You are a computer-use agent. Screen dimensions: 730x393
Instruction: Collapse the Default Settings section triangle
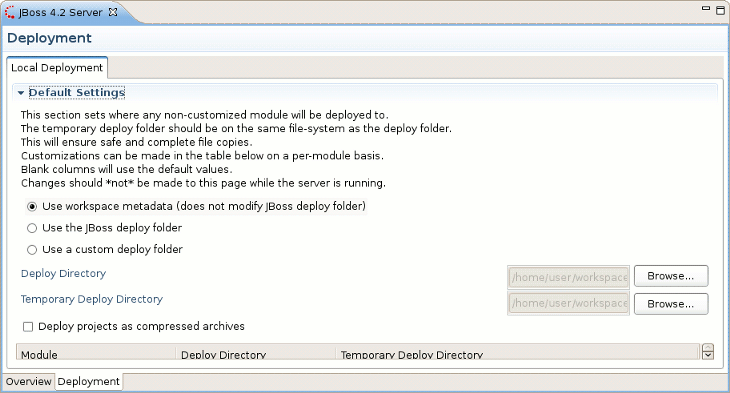[20, 93]
